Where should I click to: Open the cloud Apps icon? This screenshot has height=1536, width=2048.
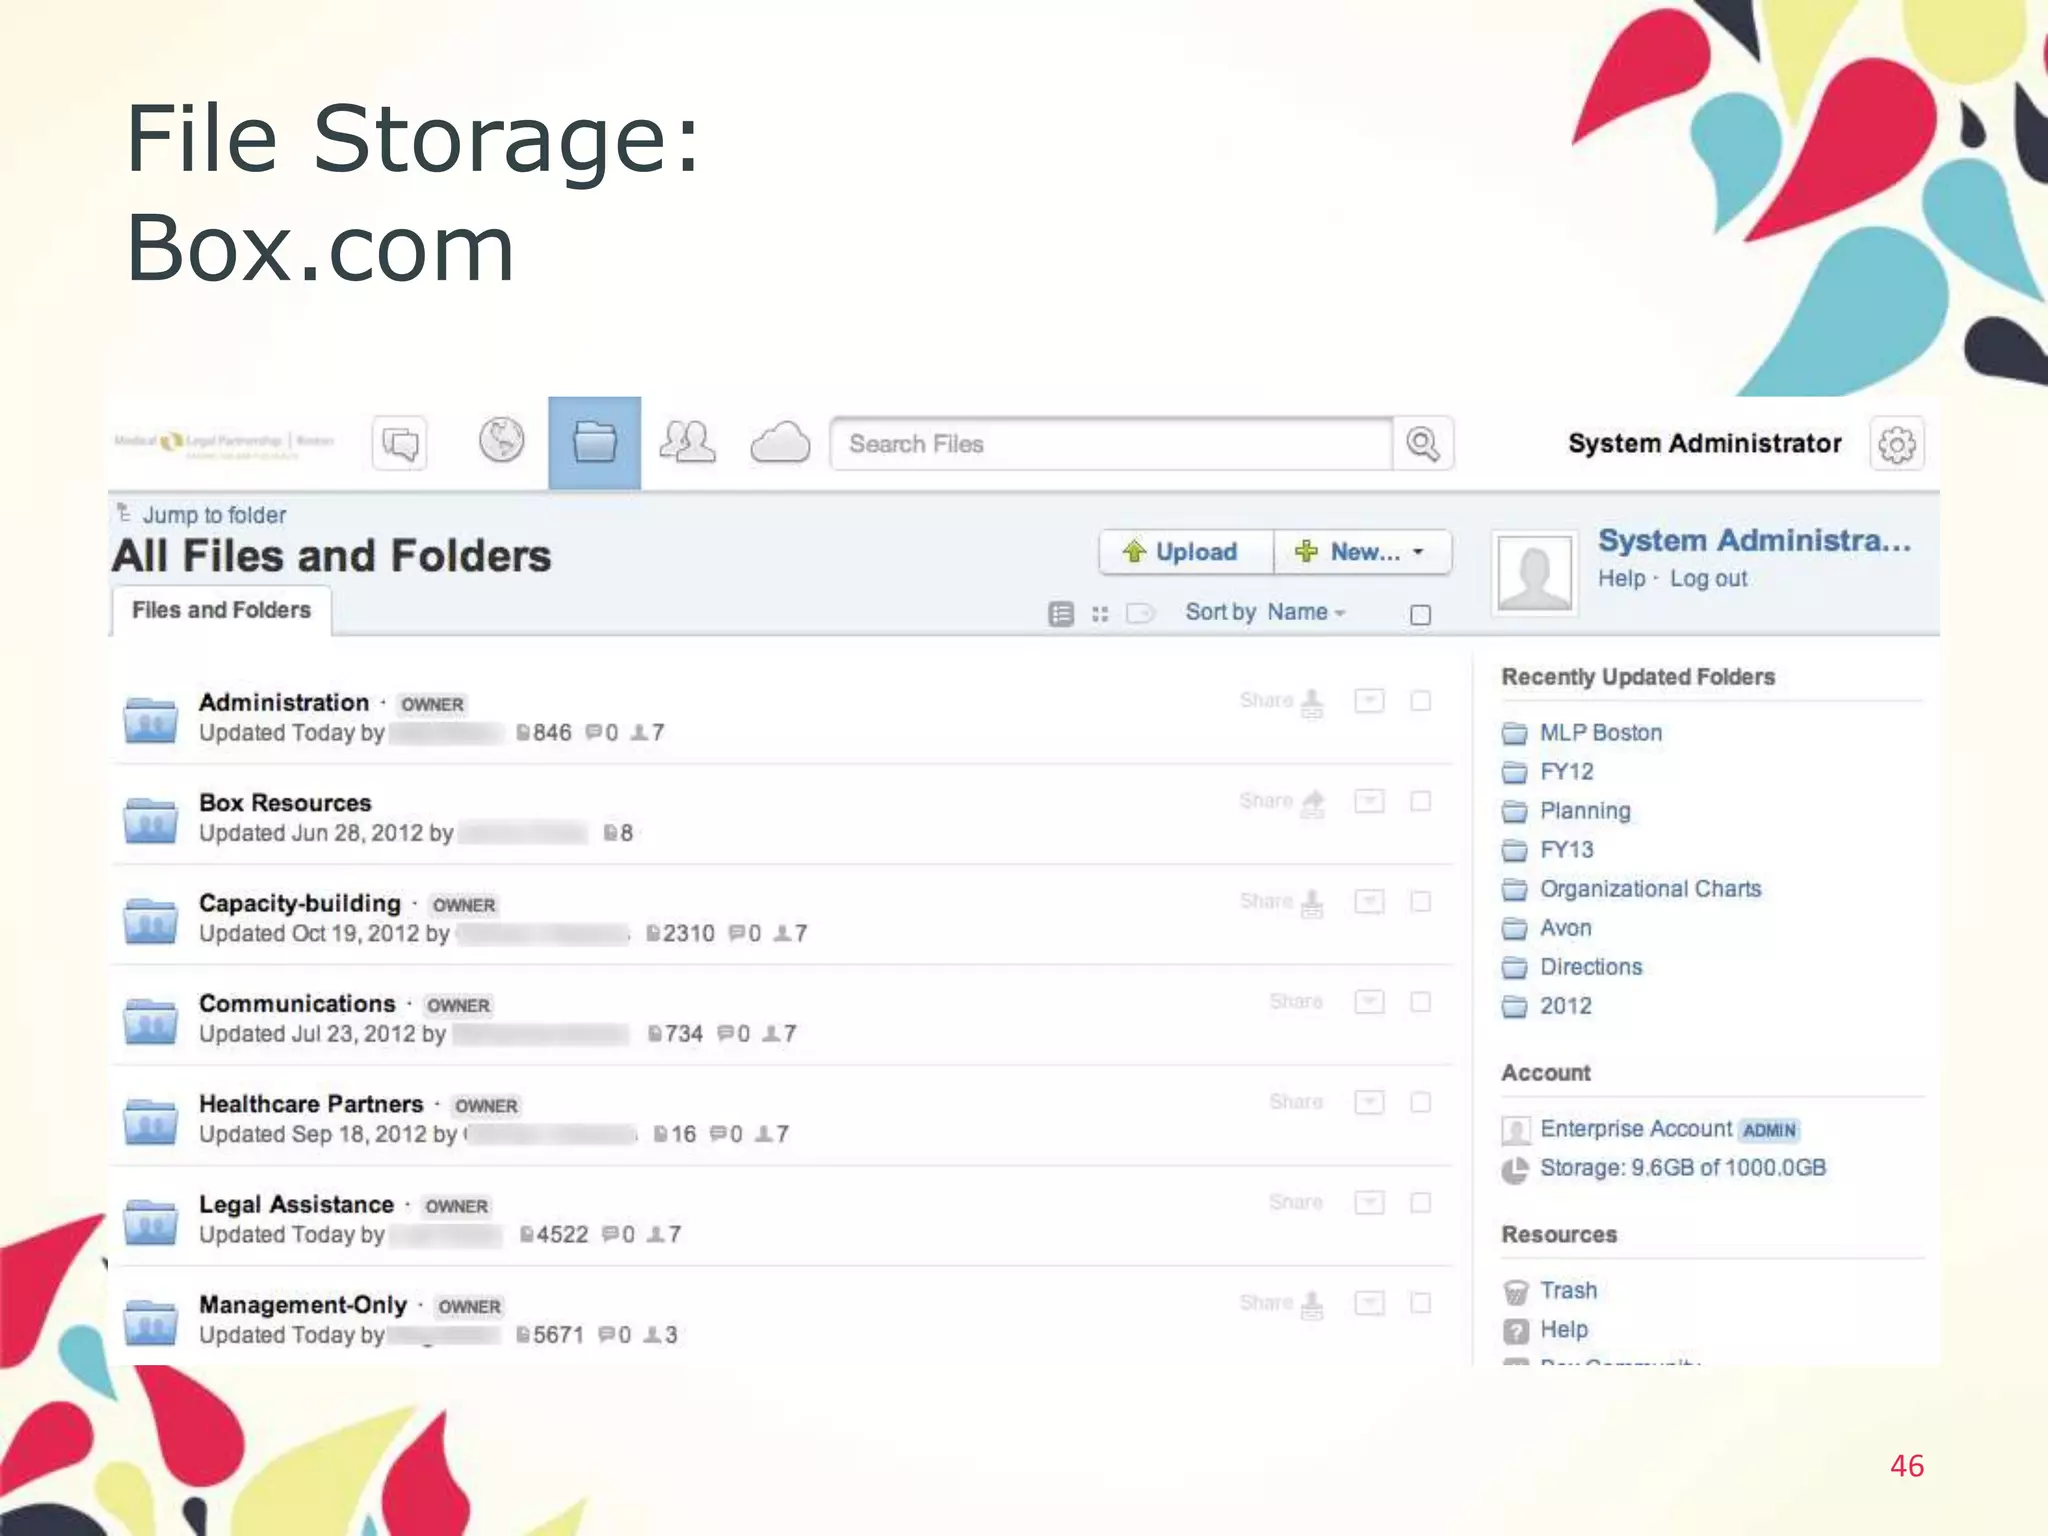click(780, 442)
